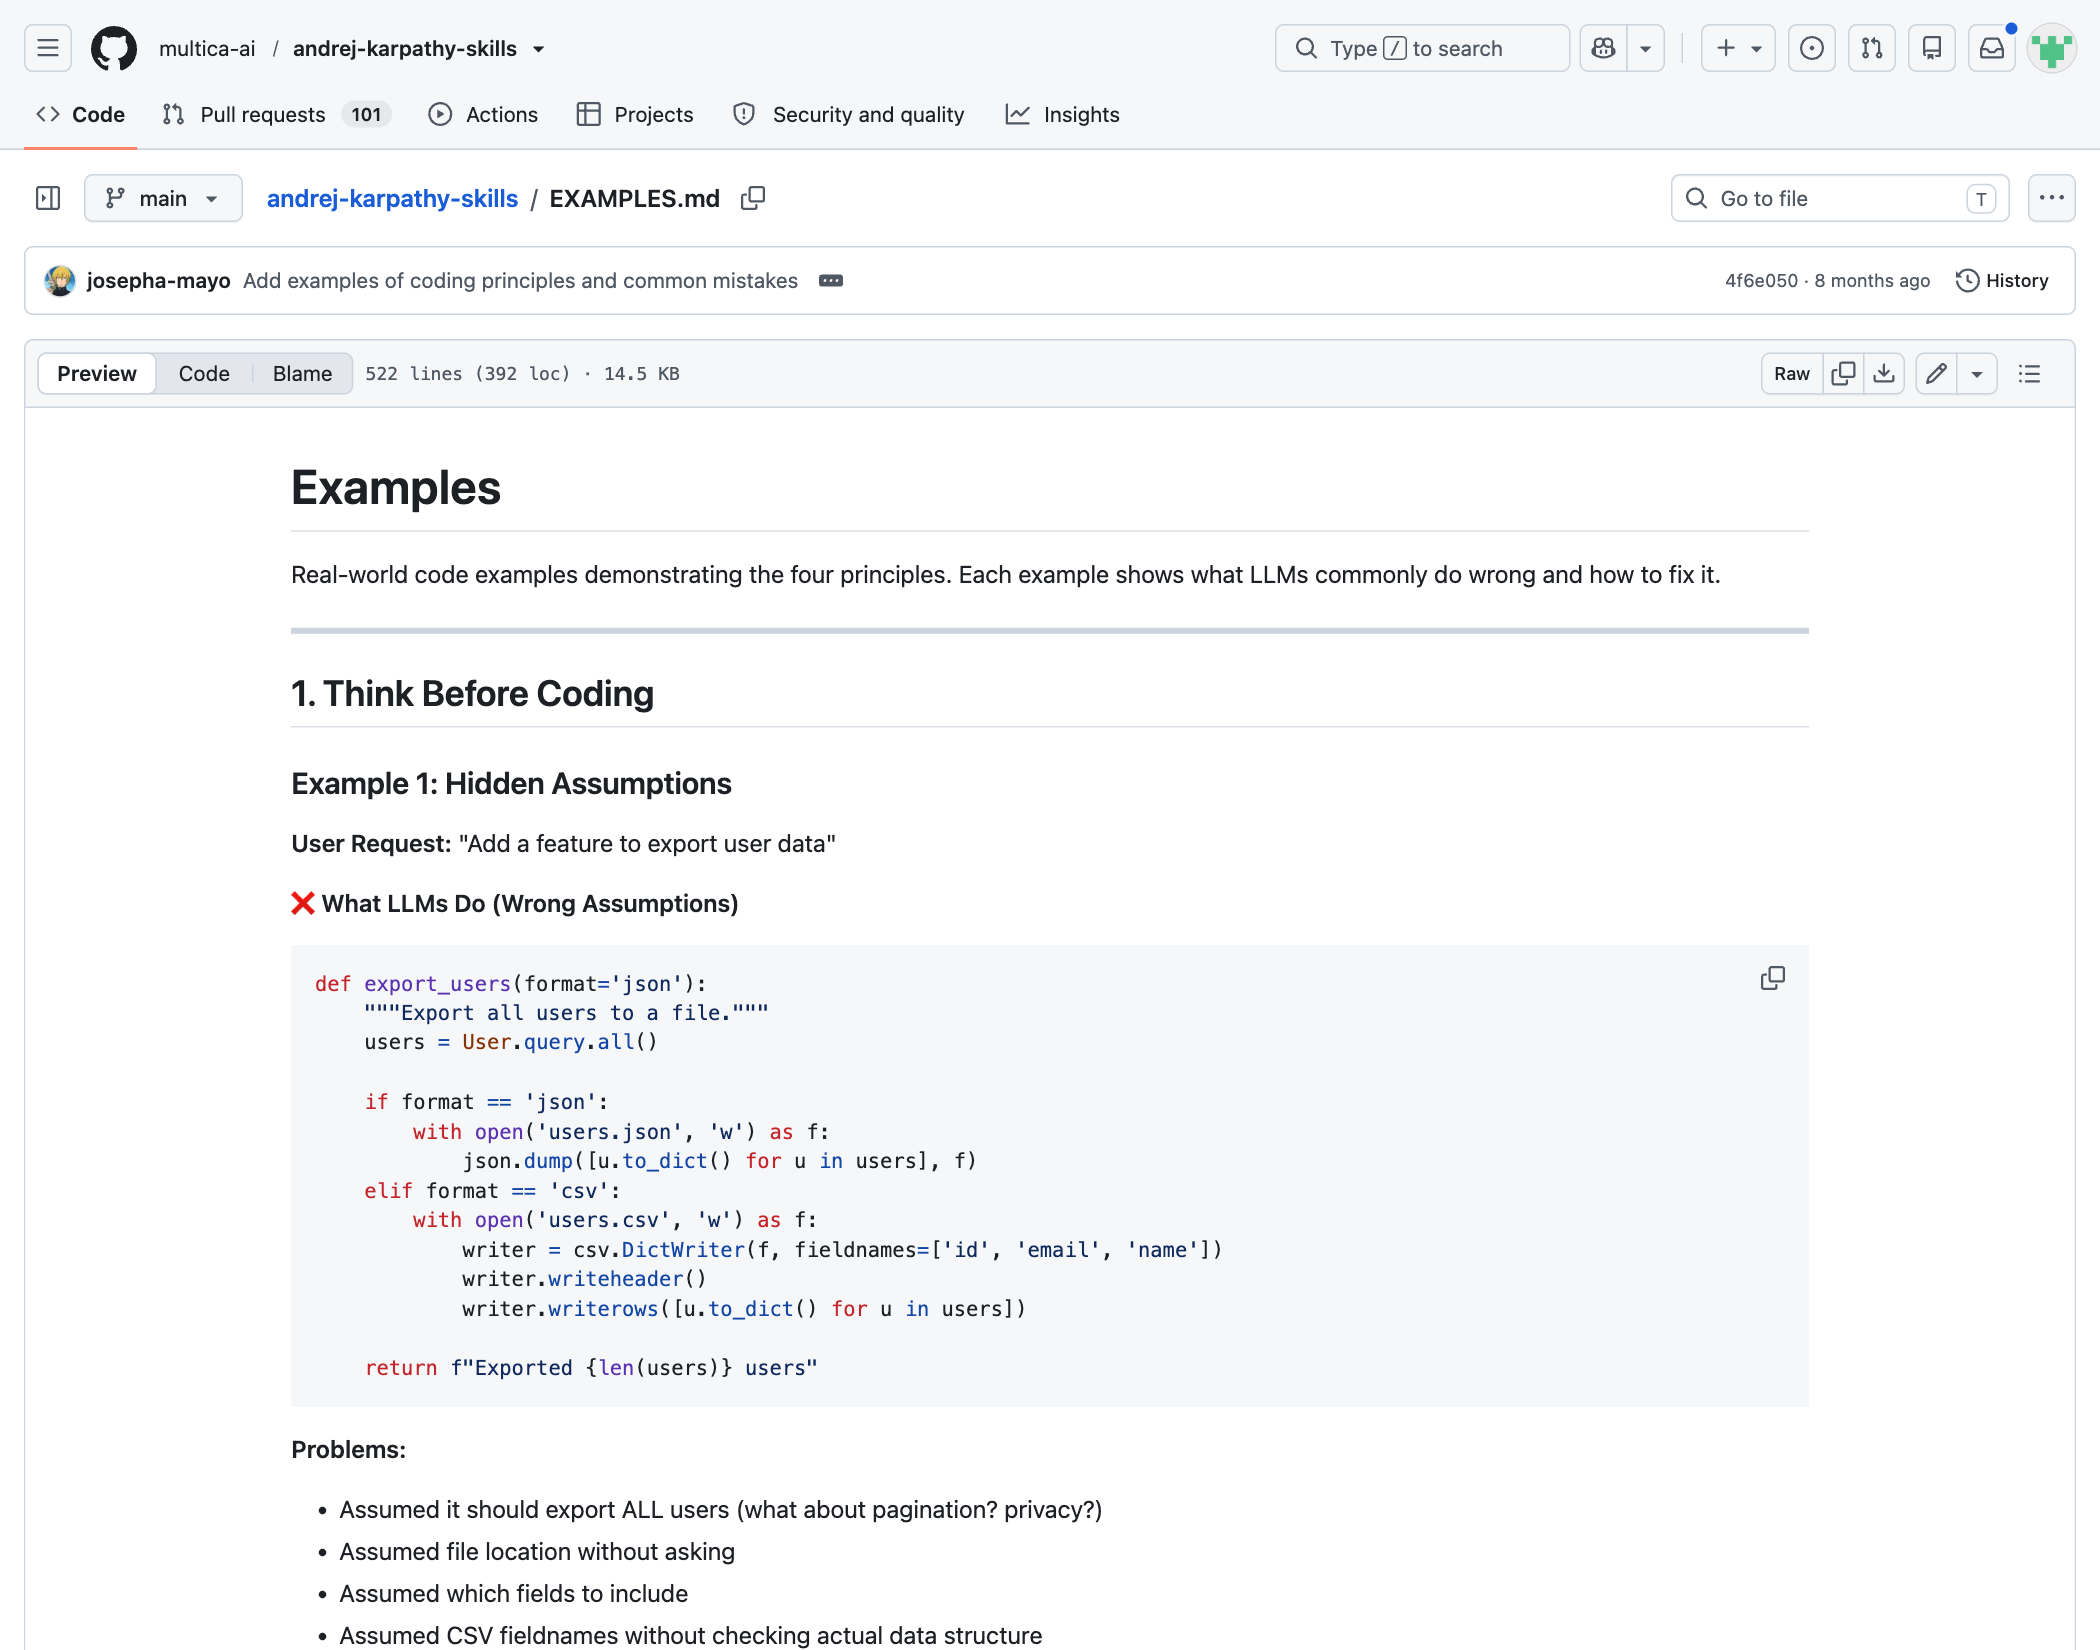Expand the repository name dropdown caret
This screenshot has width=2100, height=1650.
539,49
